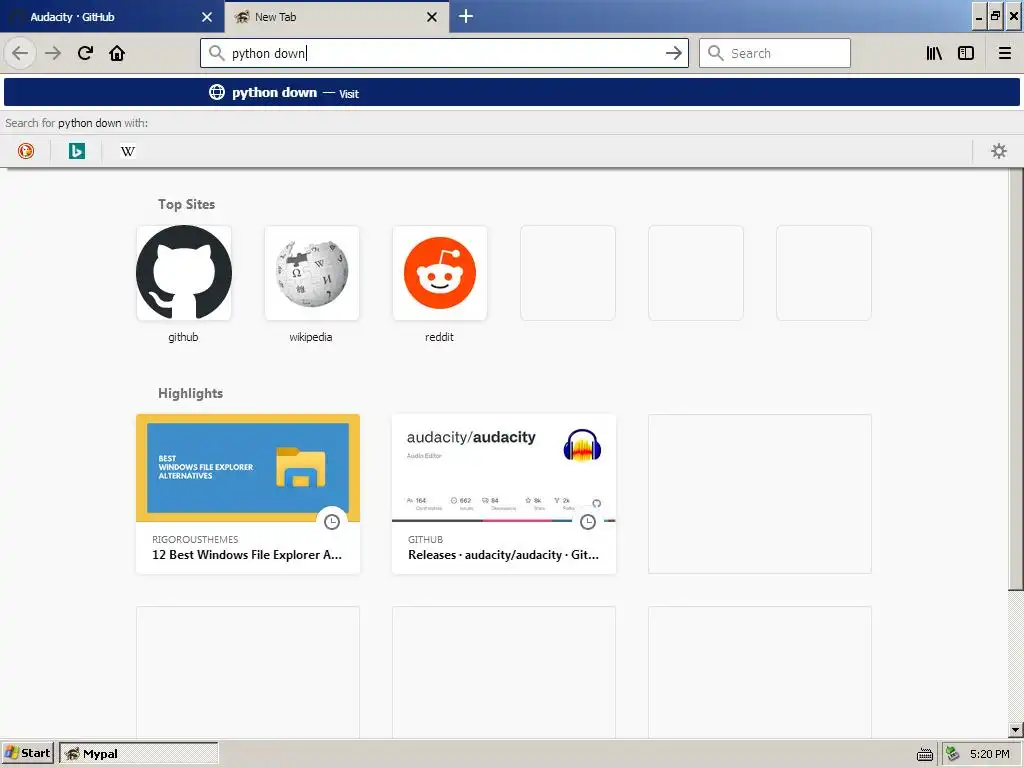Image resolution: width=1024 pixels, height=768 pixels.
Task: Open search settings gear icon
Action: (x=999, y=151)
